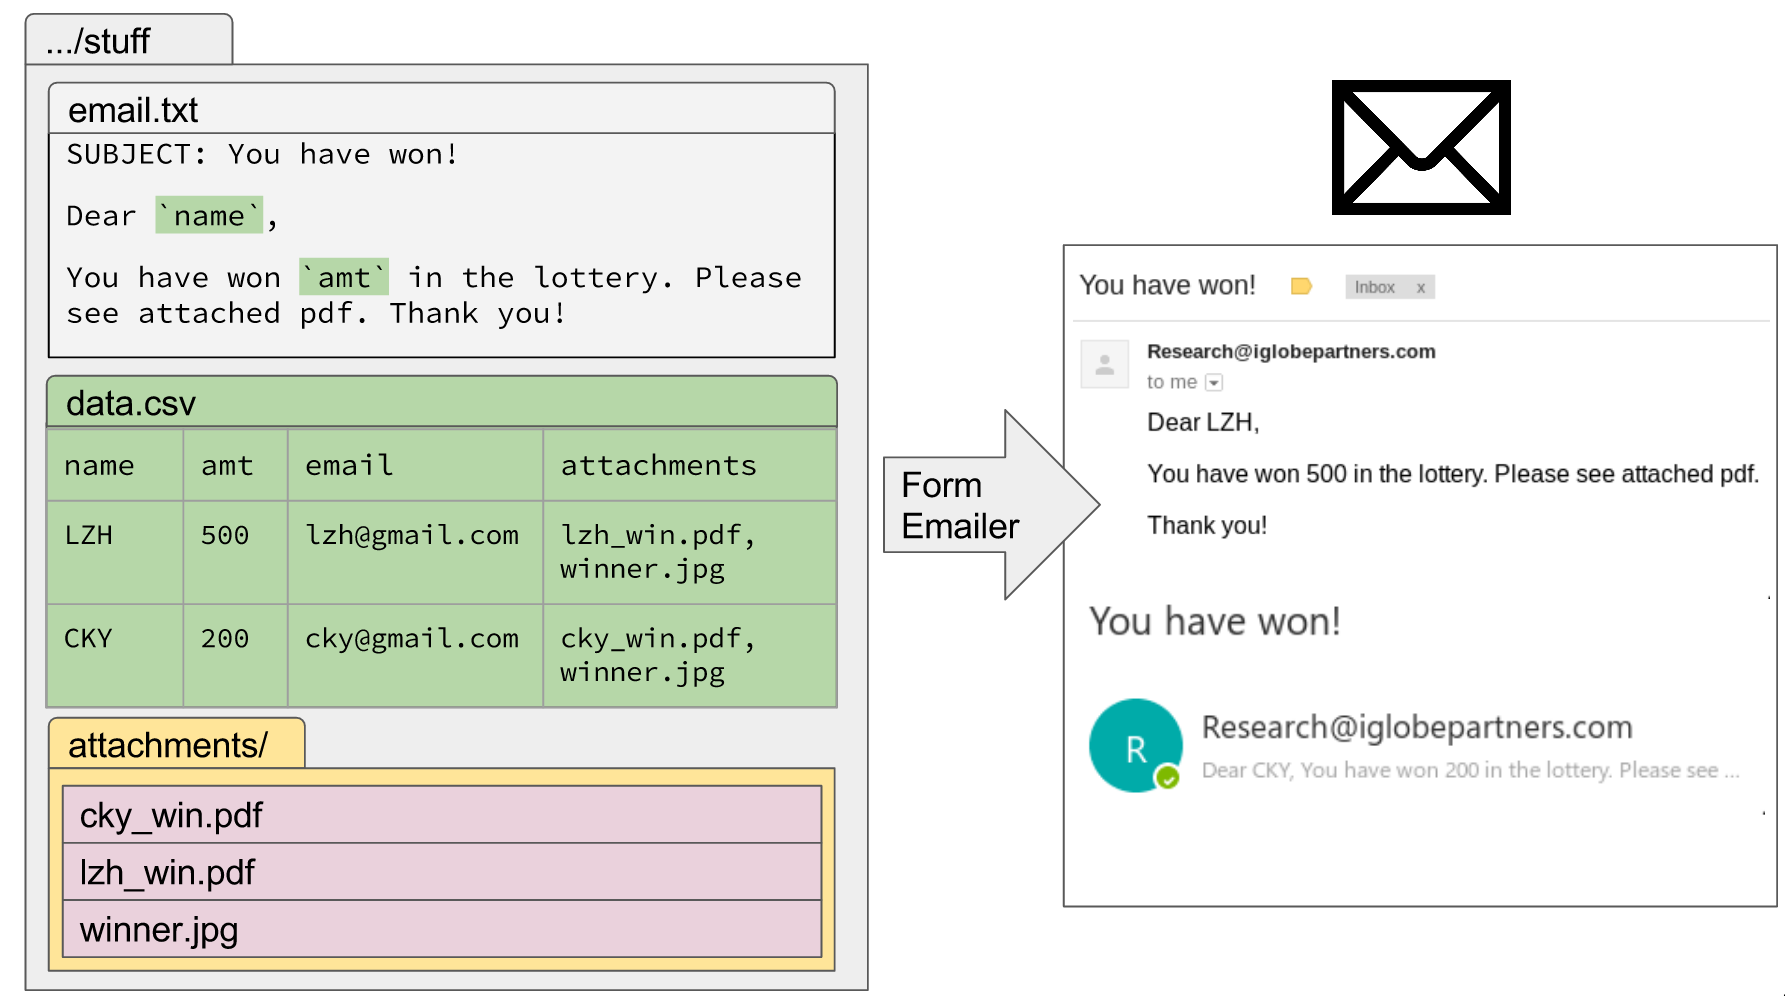
Task: Select the cky@gmail.com cell
Action: (415, 655)
